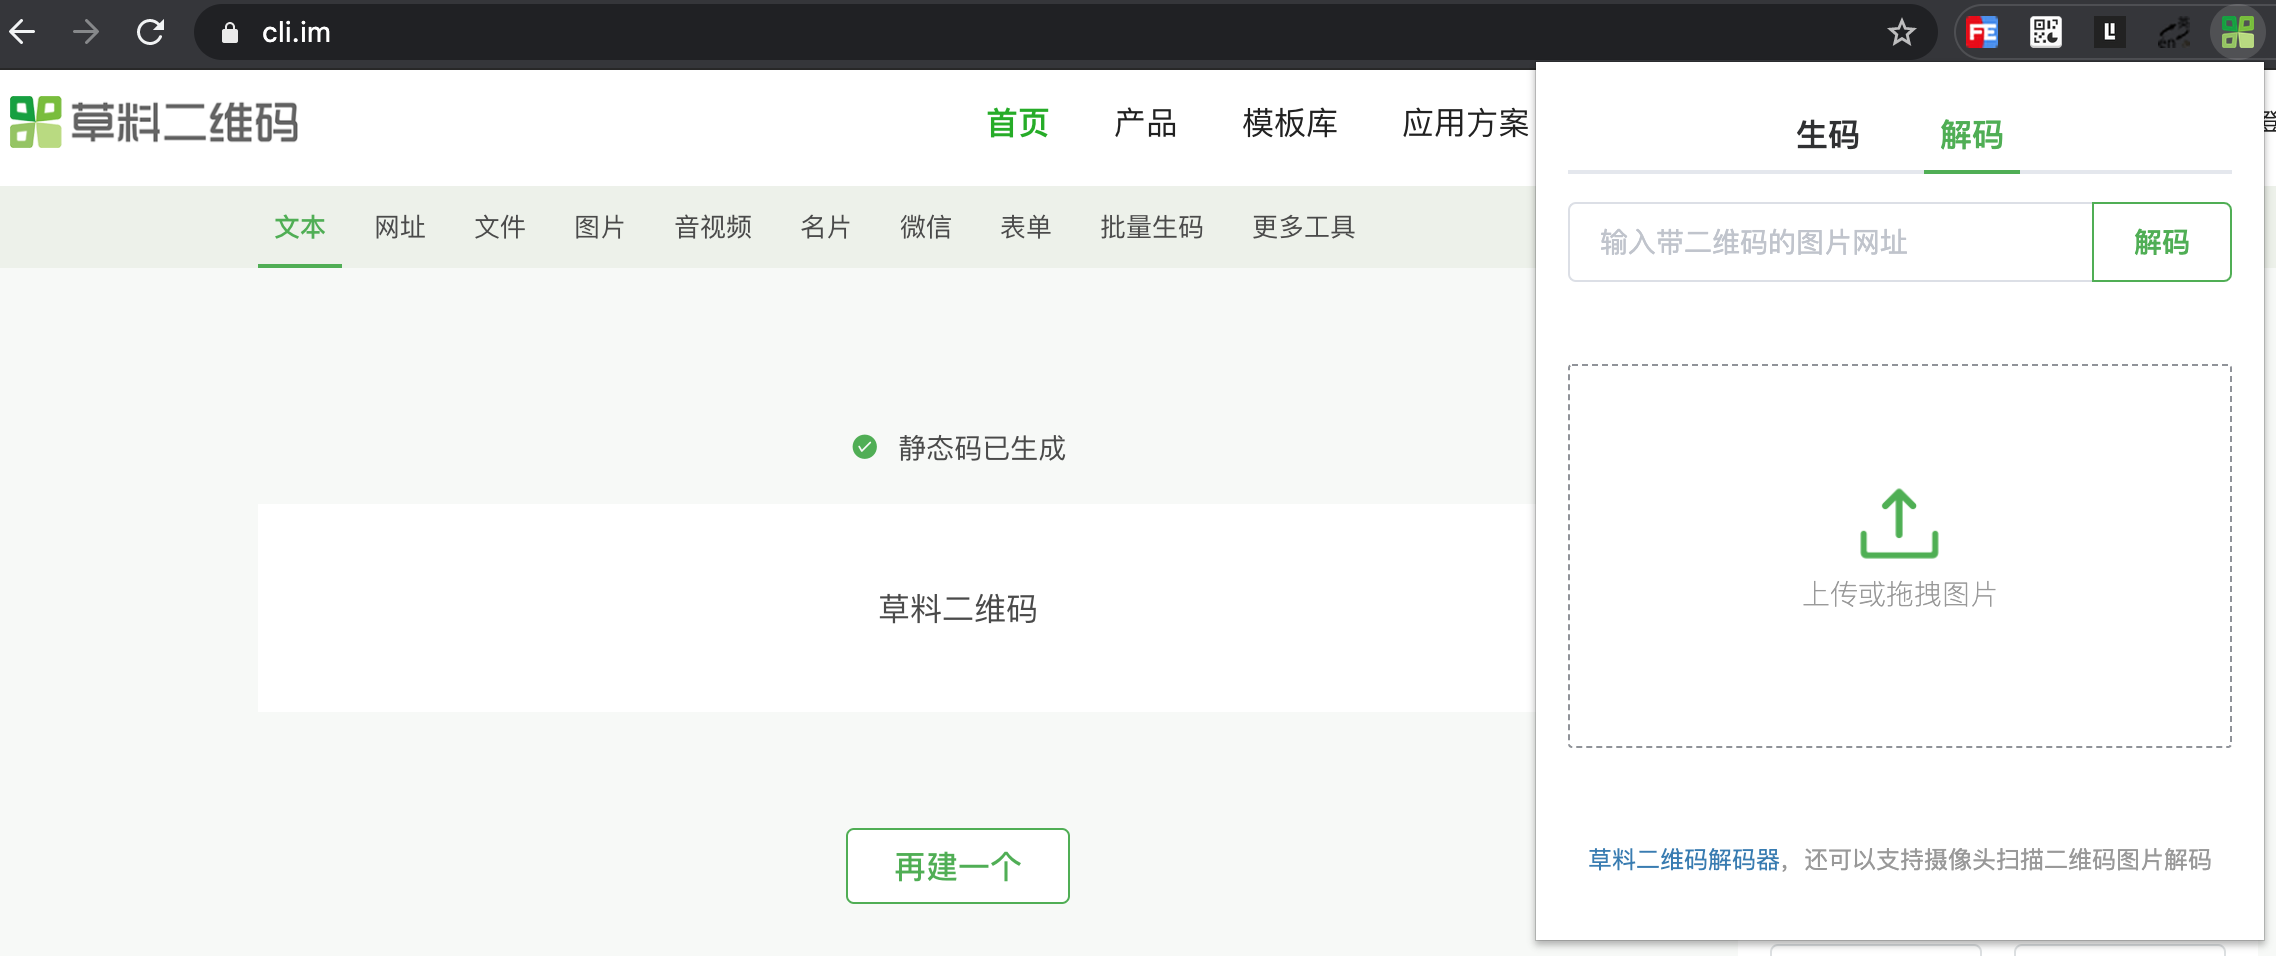This screenshot has height=956, width=2276.
Task: Click the 静态码已生成 status text
Action: pyautogui.click(x=982, y=448)
